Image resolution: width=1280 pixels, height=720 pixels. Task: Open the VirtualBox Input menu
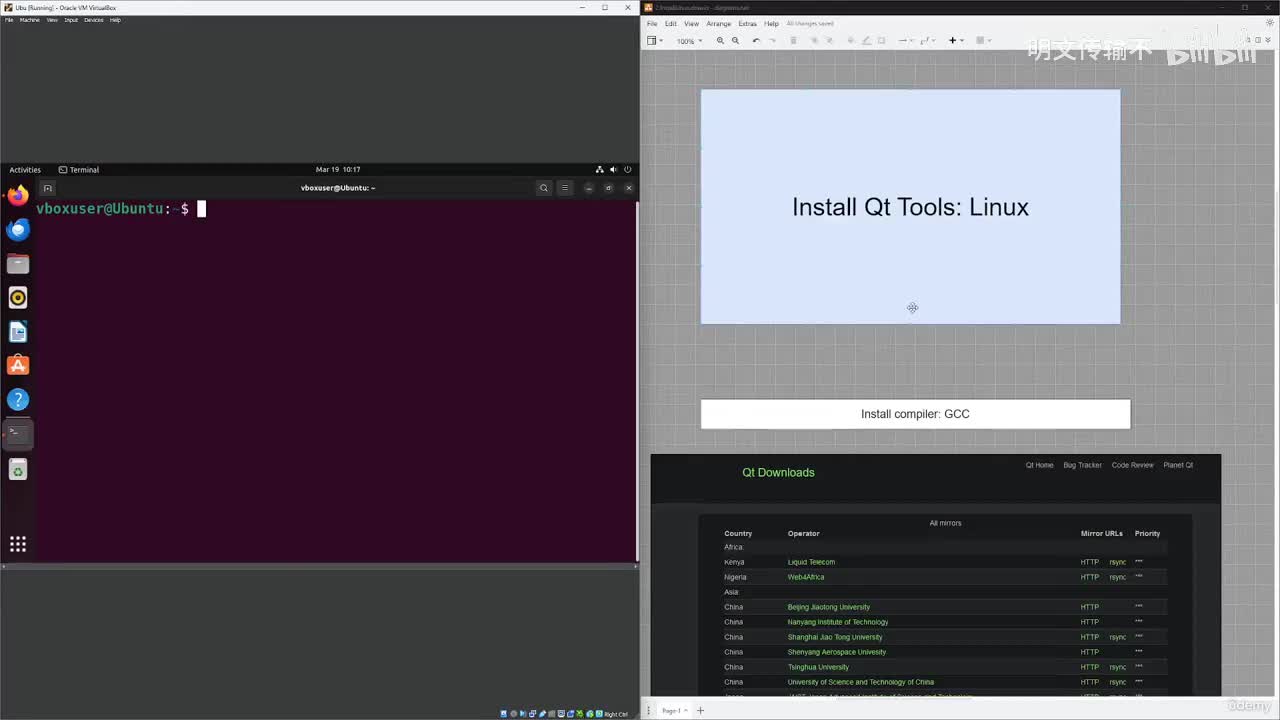[71, 20]
